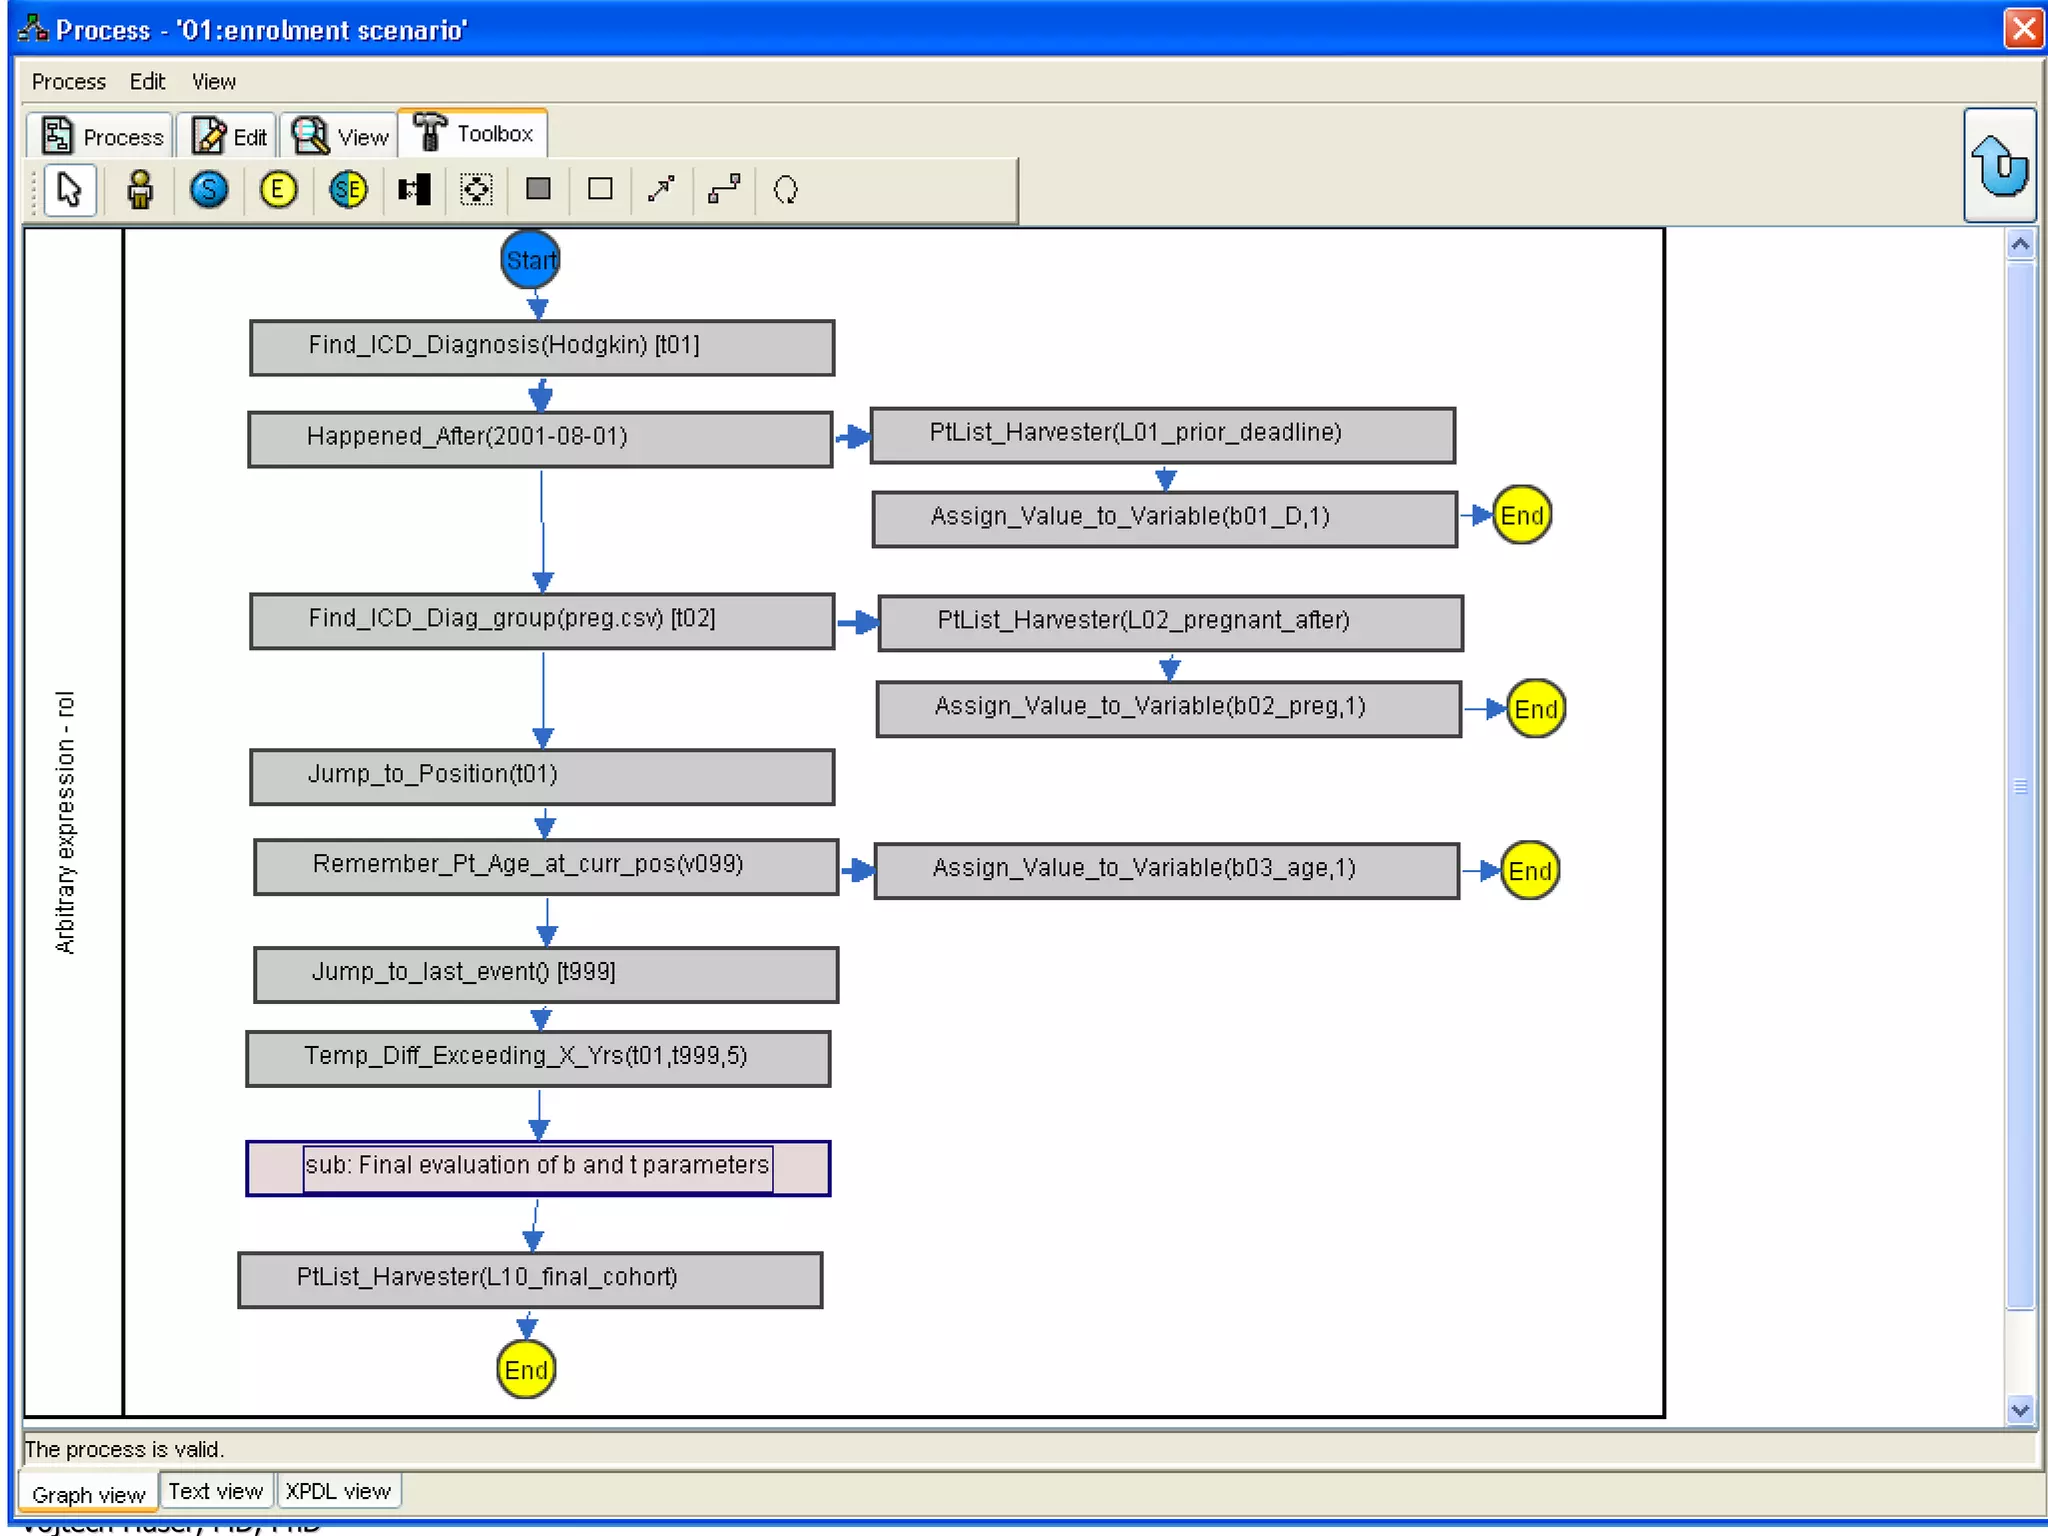Open the XPDL view tab

pyautogui.click(x=338, y=1491)
